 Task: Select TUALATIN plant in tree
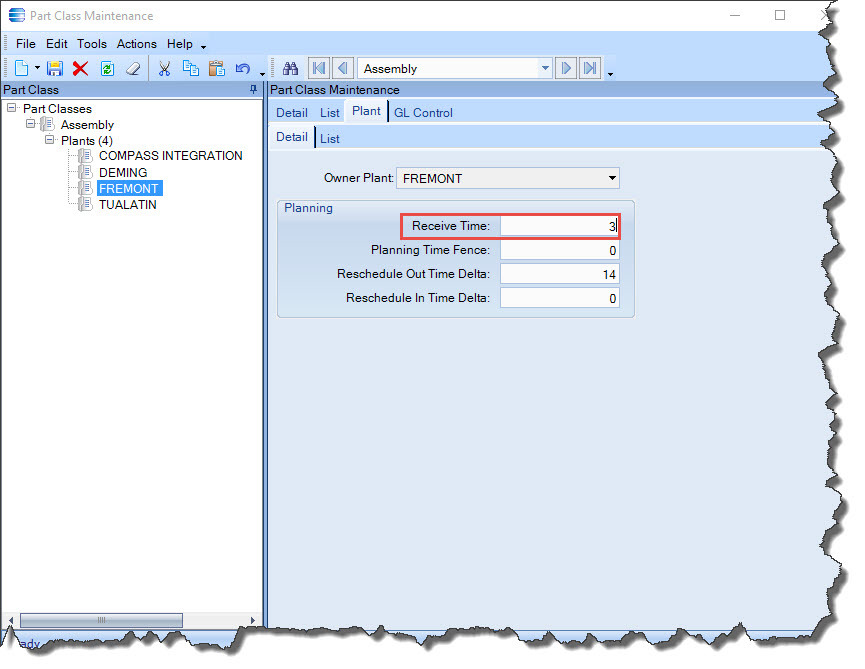(127, 205)
